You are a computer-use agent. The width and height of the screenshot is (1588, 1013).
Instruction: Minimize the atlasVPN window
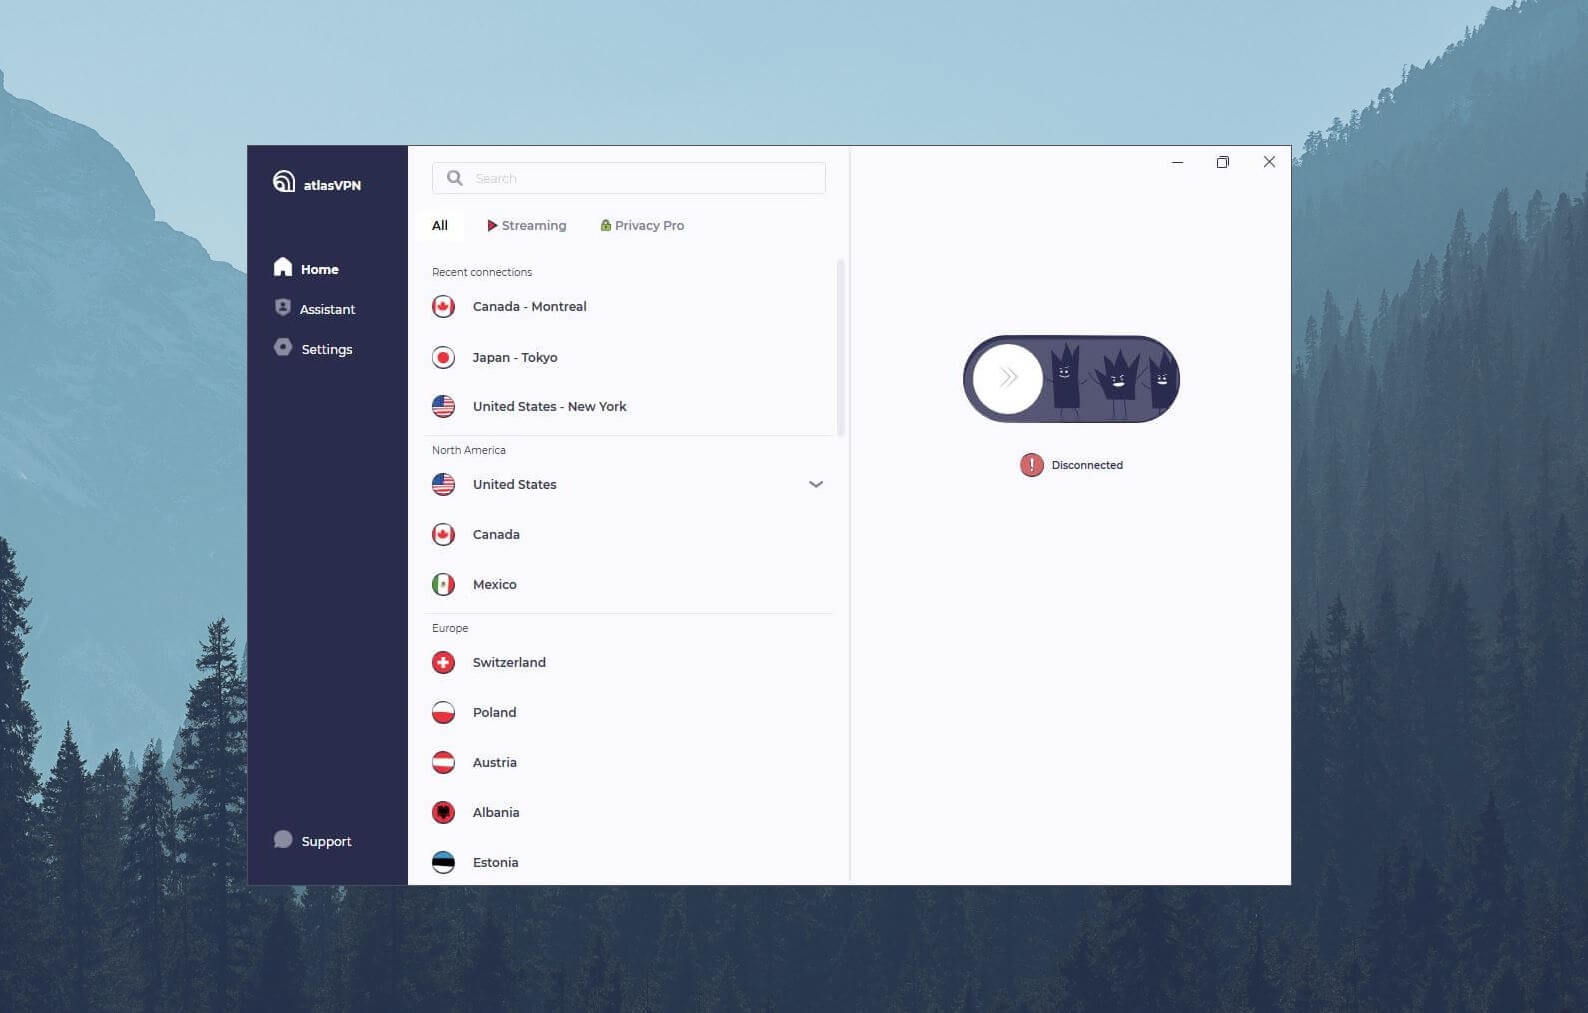pos(1178,162)
